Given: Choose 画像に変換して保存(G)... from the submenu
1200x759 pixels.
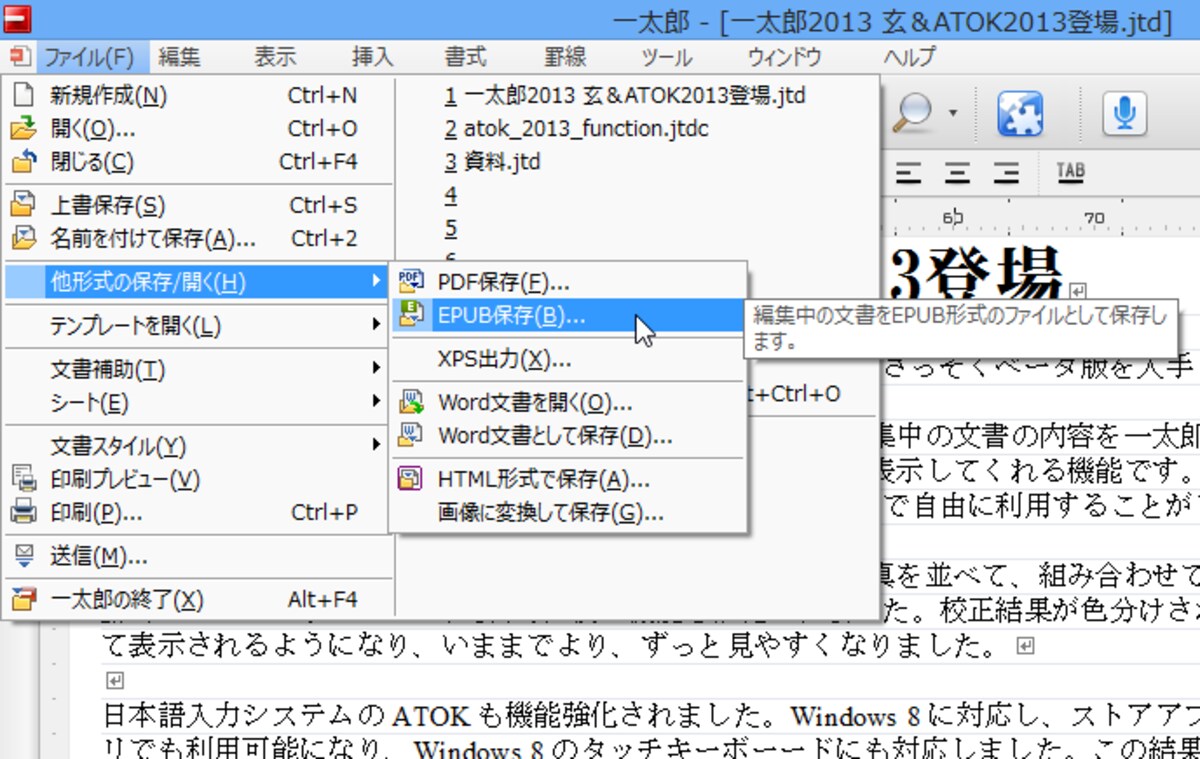Looking at the screenshot, I should coord(567,513).
